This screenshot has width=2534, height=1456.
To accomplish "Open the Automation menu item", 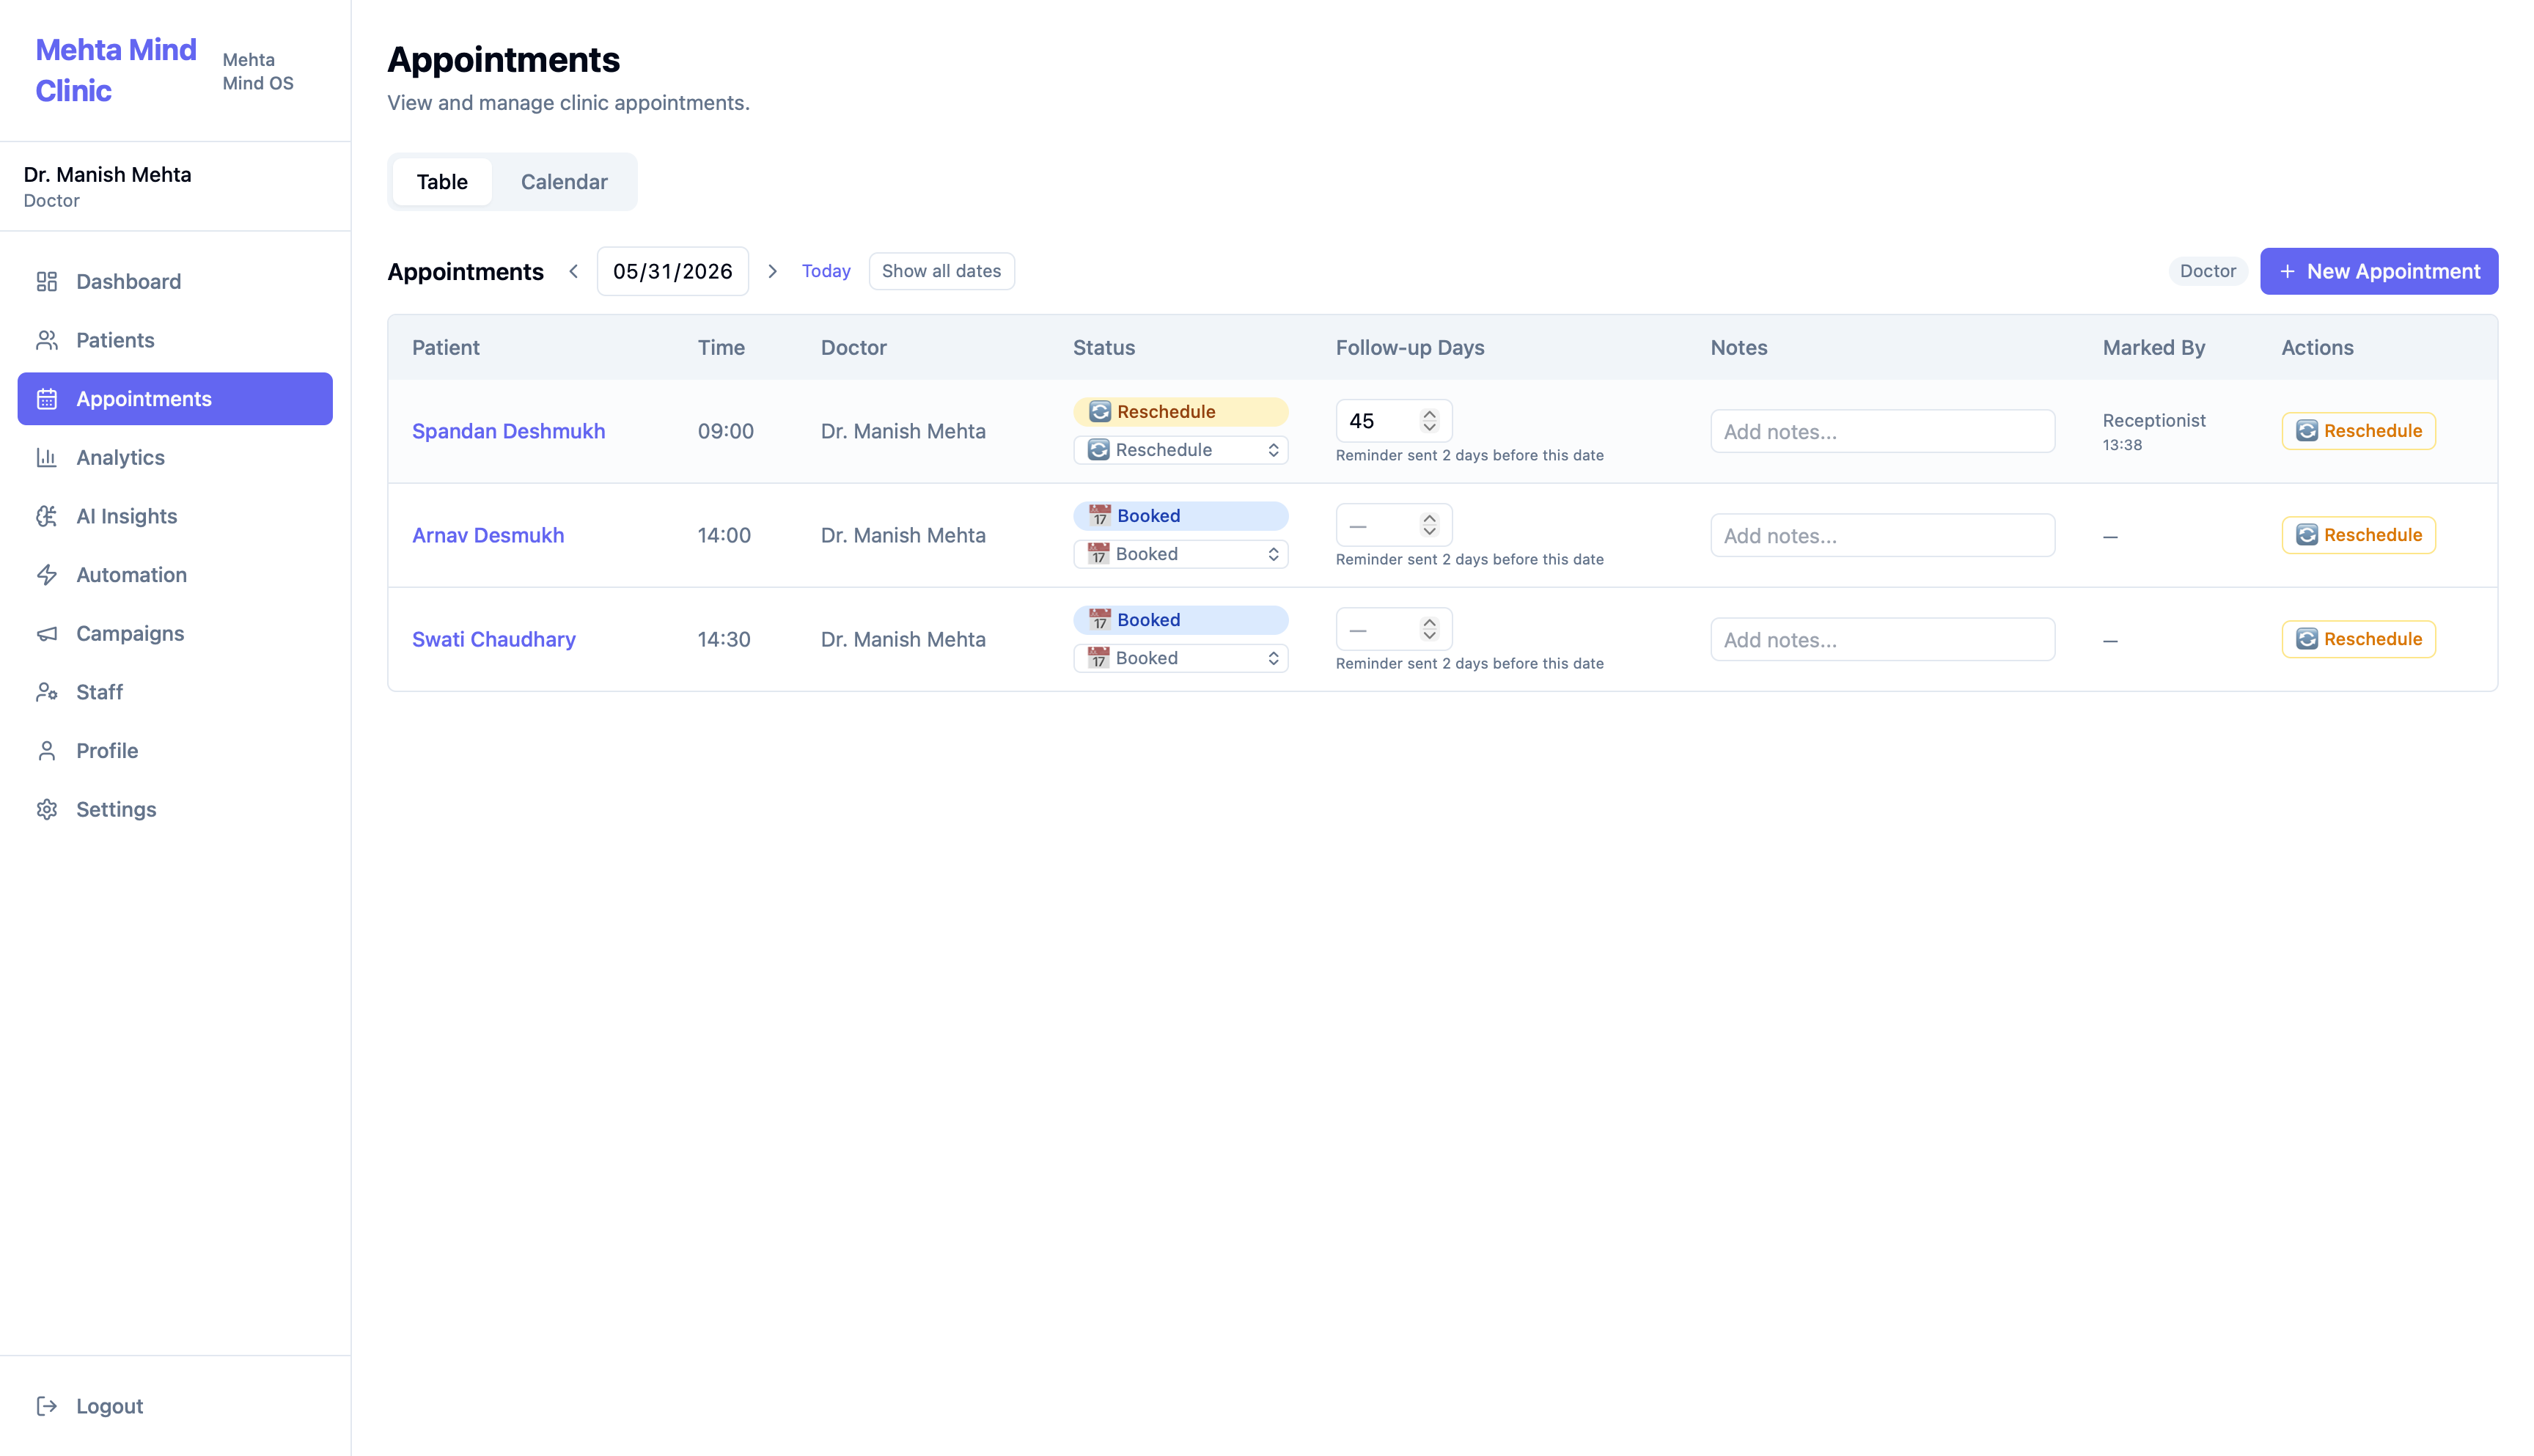I will pyautogui.click(x=175, y=575).
